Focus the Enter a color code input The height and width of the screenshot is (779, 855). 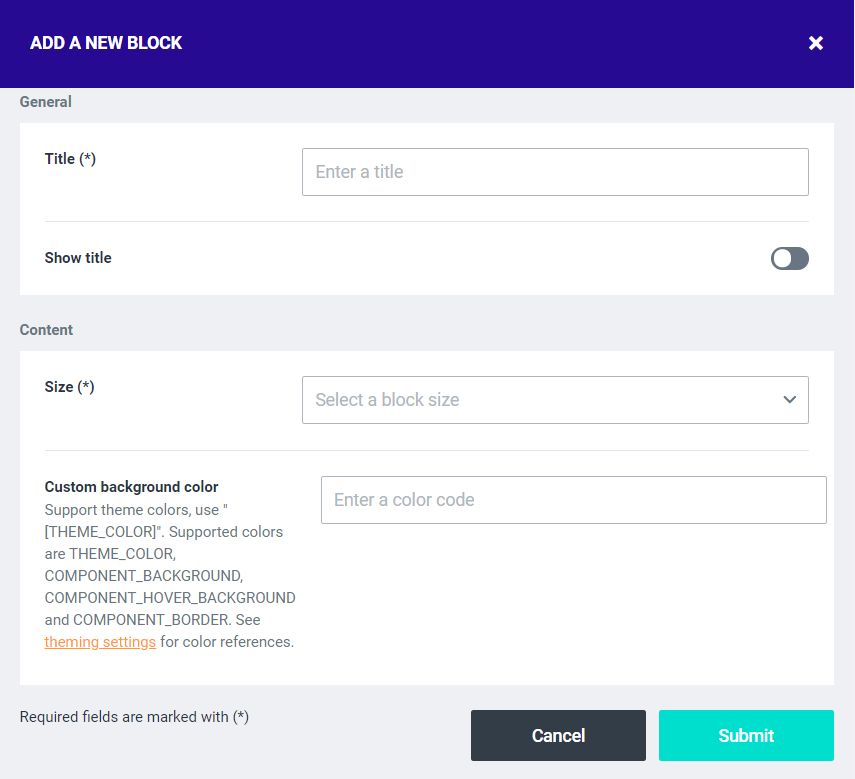pos(573,500)
